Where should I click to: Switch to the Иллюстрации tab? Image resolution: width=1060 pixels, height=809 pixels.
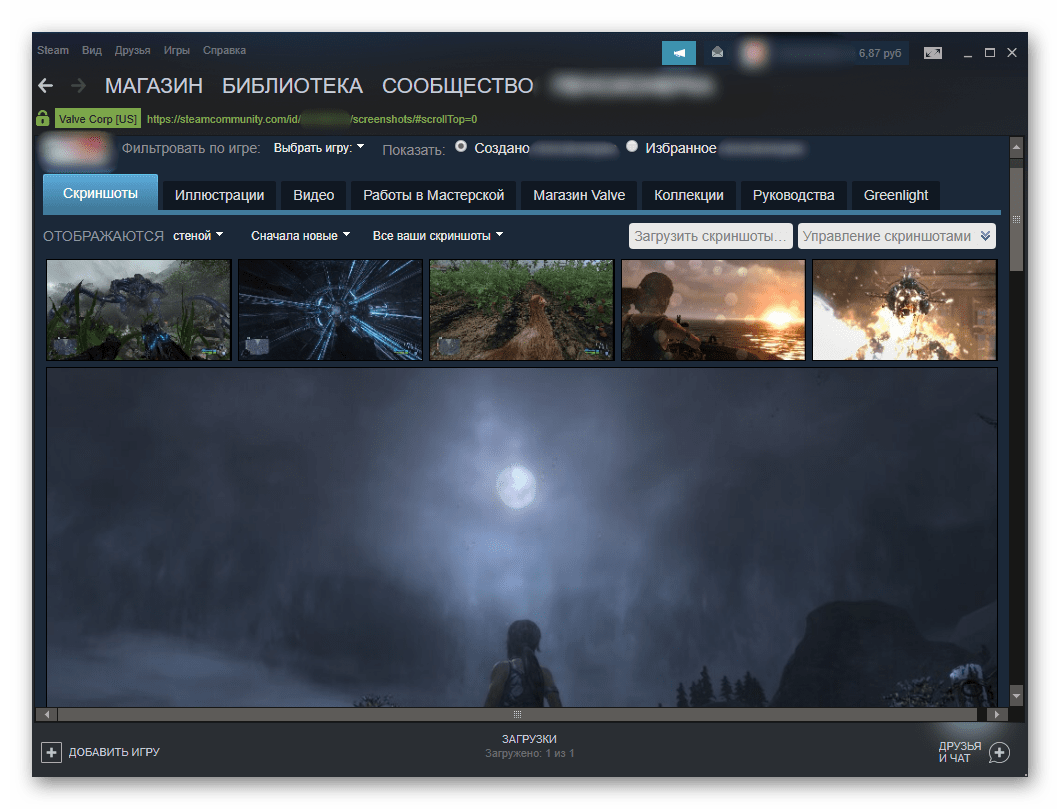tap(219, 195)
